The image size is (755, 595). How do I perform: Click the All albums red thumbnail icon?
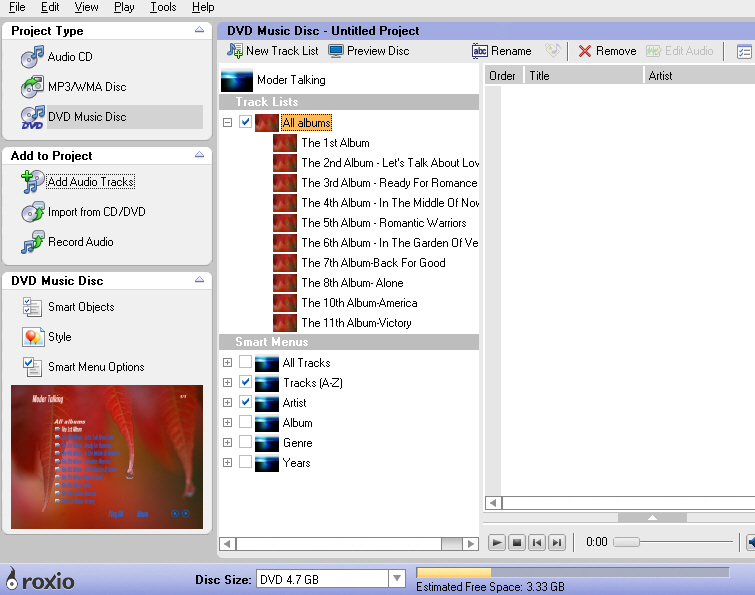[x=267, y=123]
